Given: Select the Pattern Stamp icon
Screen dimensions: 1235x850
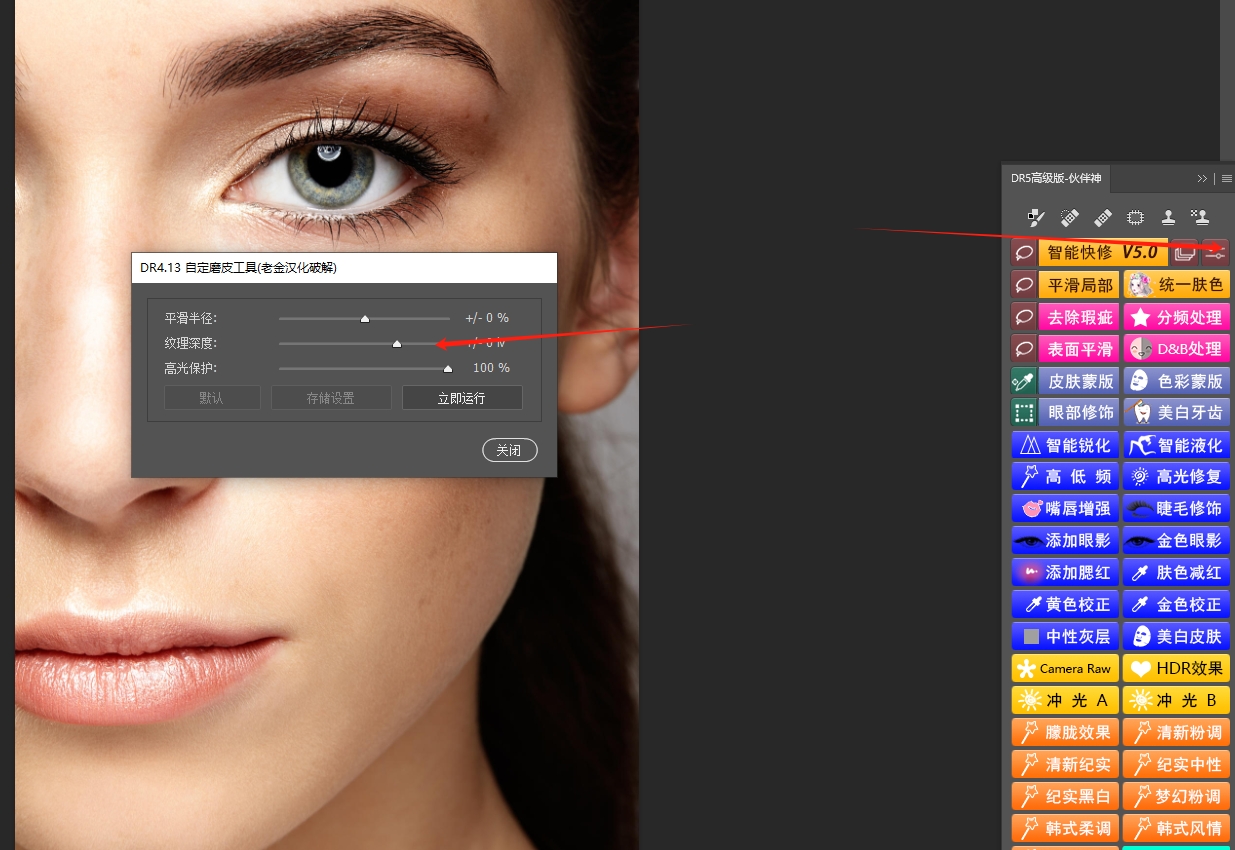Looking at the screenshot, I should click(x=1200, y=217).
